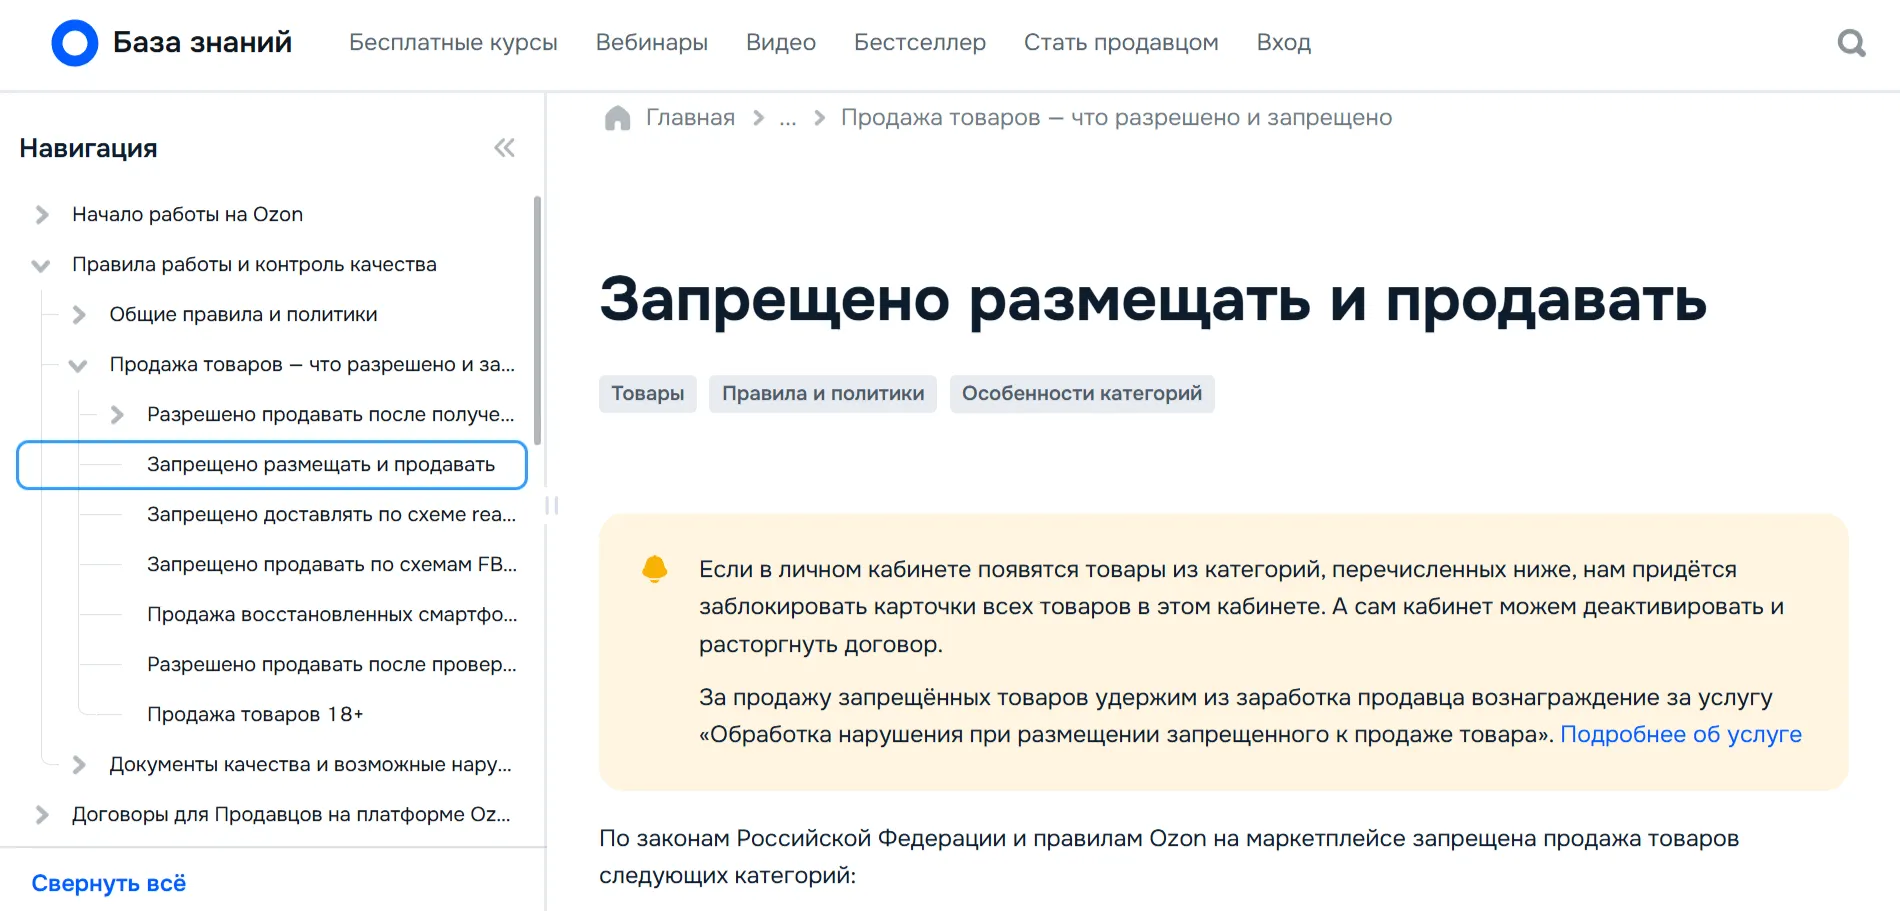Screen dimensions: 1900x911
Task: Open 'Бесплатные курсы' in top menu
Action: pyautogui.click(x=453, y=43)
